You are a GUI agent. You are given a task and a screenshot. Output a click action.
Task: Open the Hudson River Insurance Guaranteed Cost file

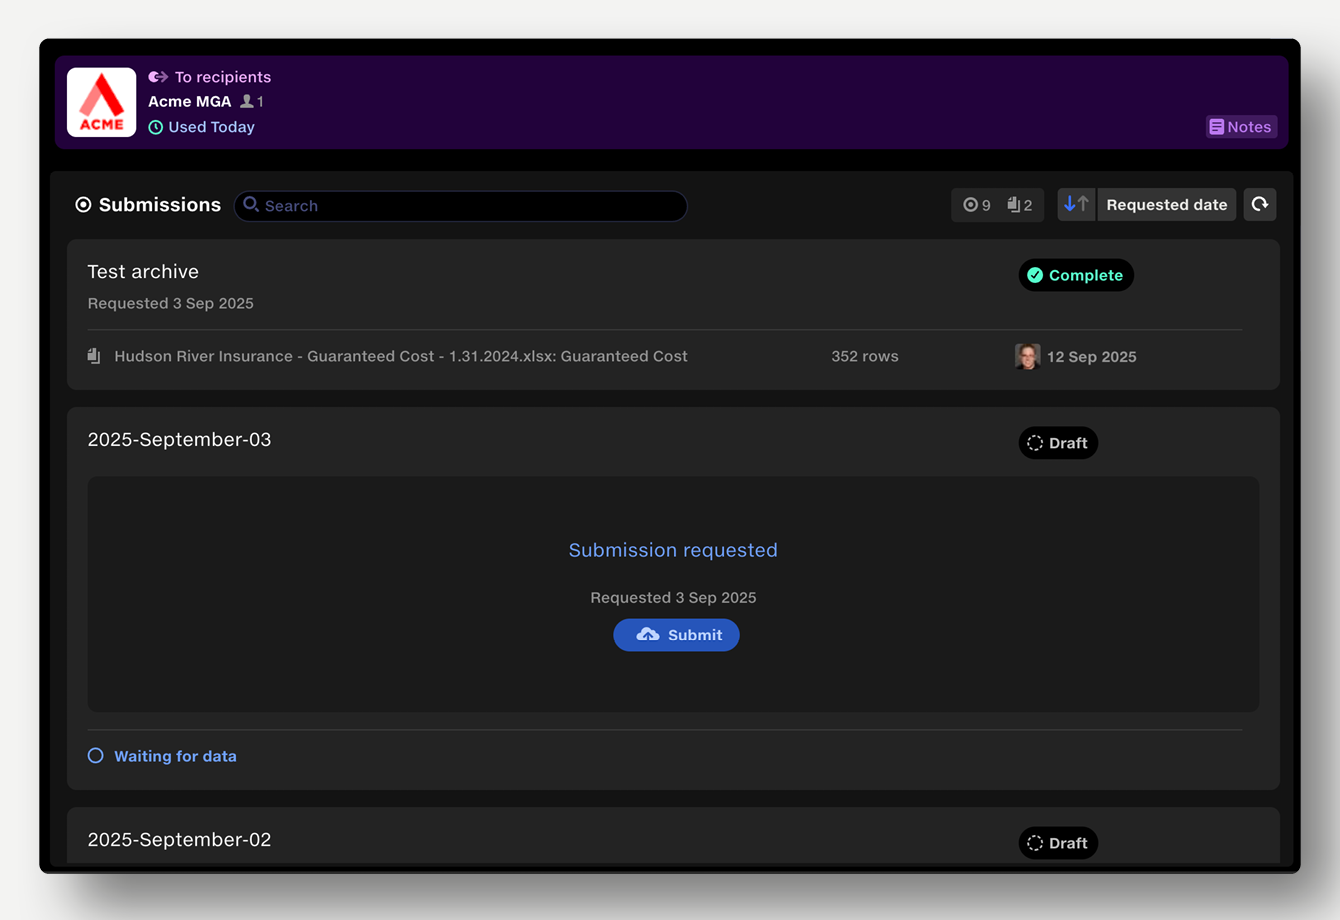tap(400, 355)
